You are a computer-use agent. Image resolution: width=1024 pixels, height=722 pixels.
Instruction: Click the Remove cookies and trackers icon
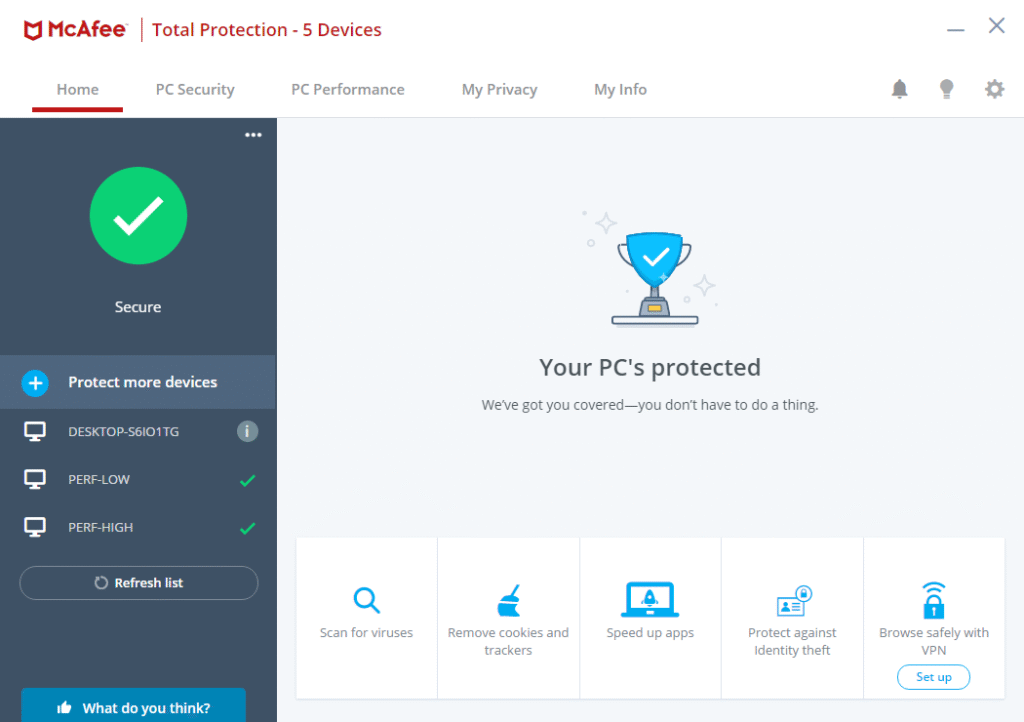click(508, 600)
